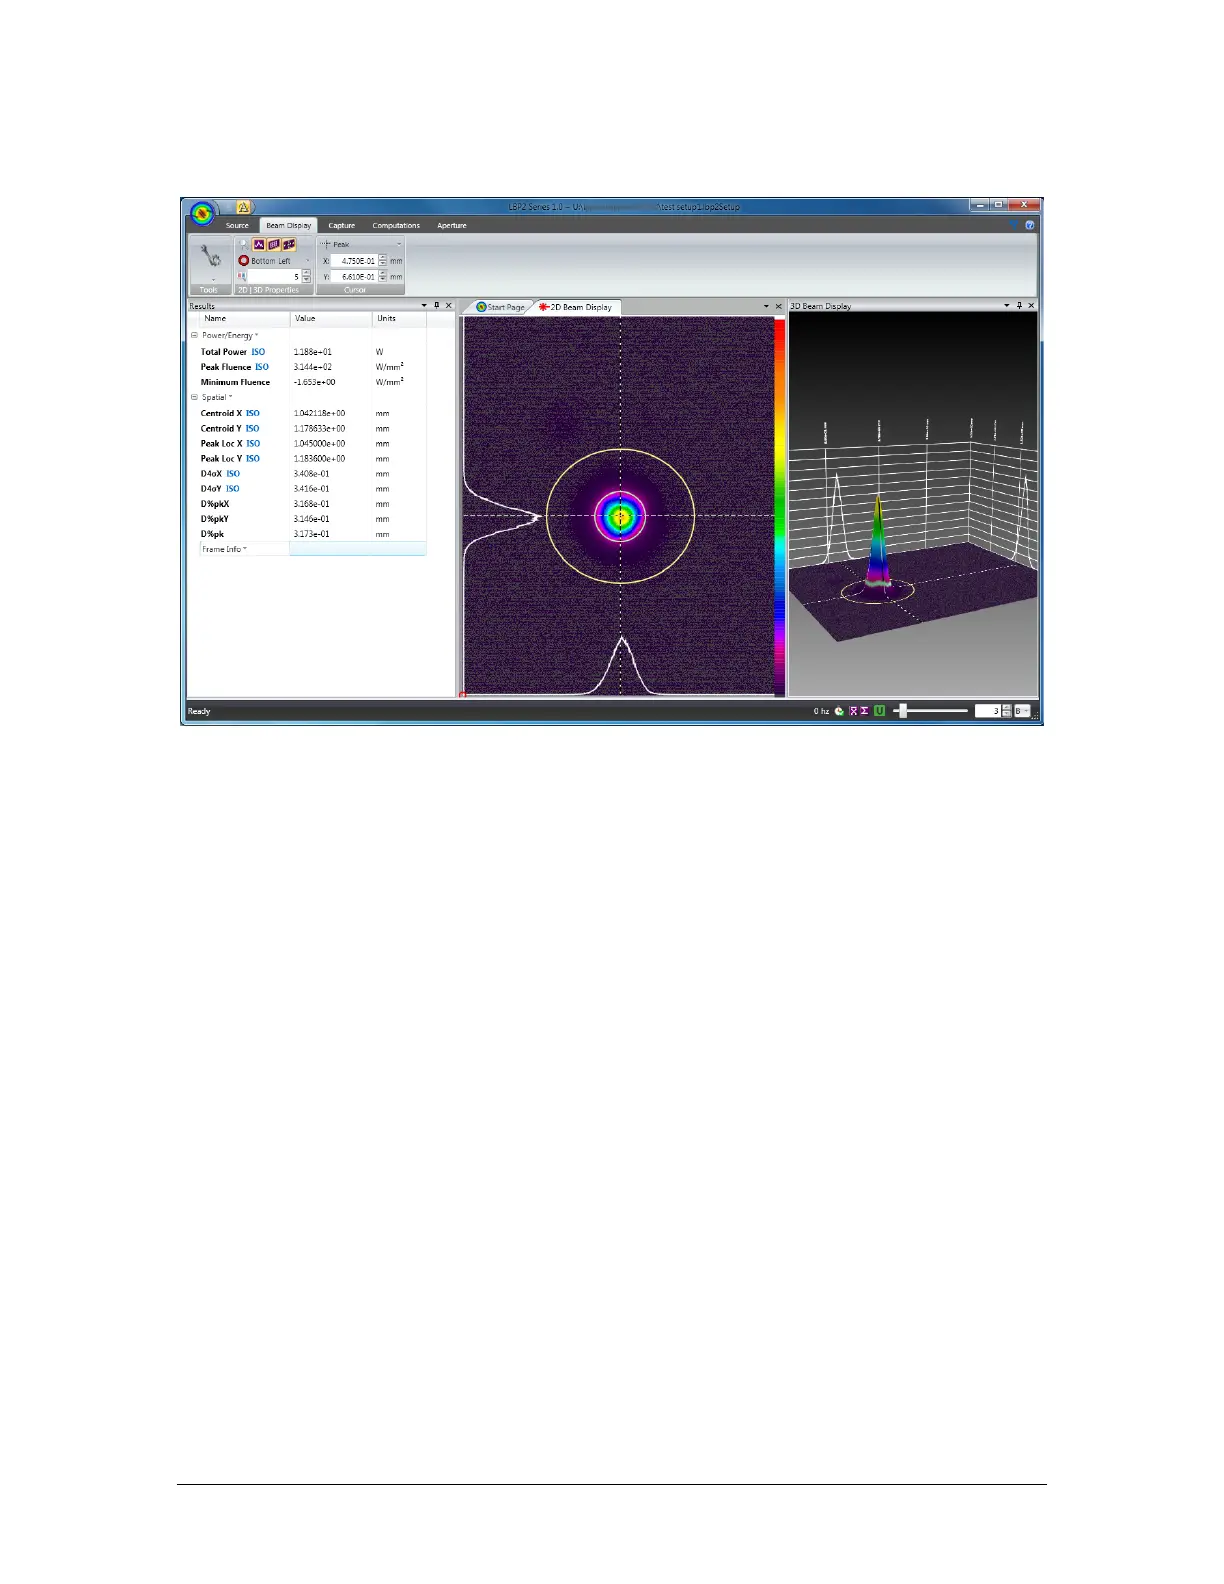Image resolution: width=1224 pixels, height=1584 pixels.
Task: Click the status bar field showing 3
Action: 988,711
